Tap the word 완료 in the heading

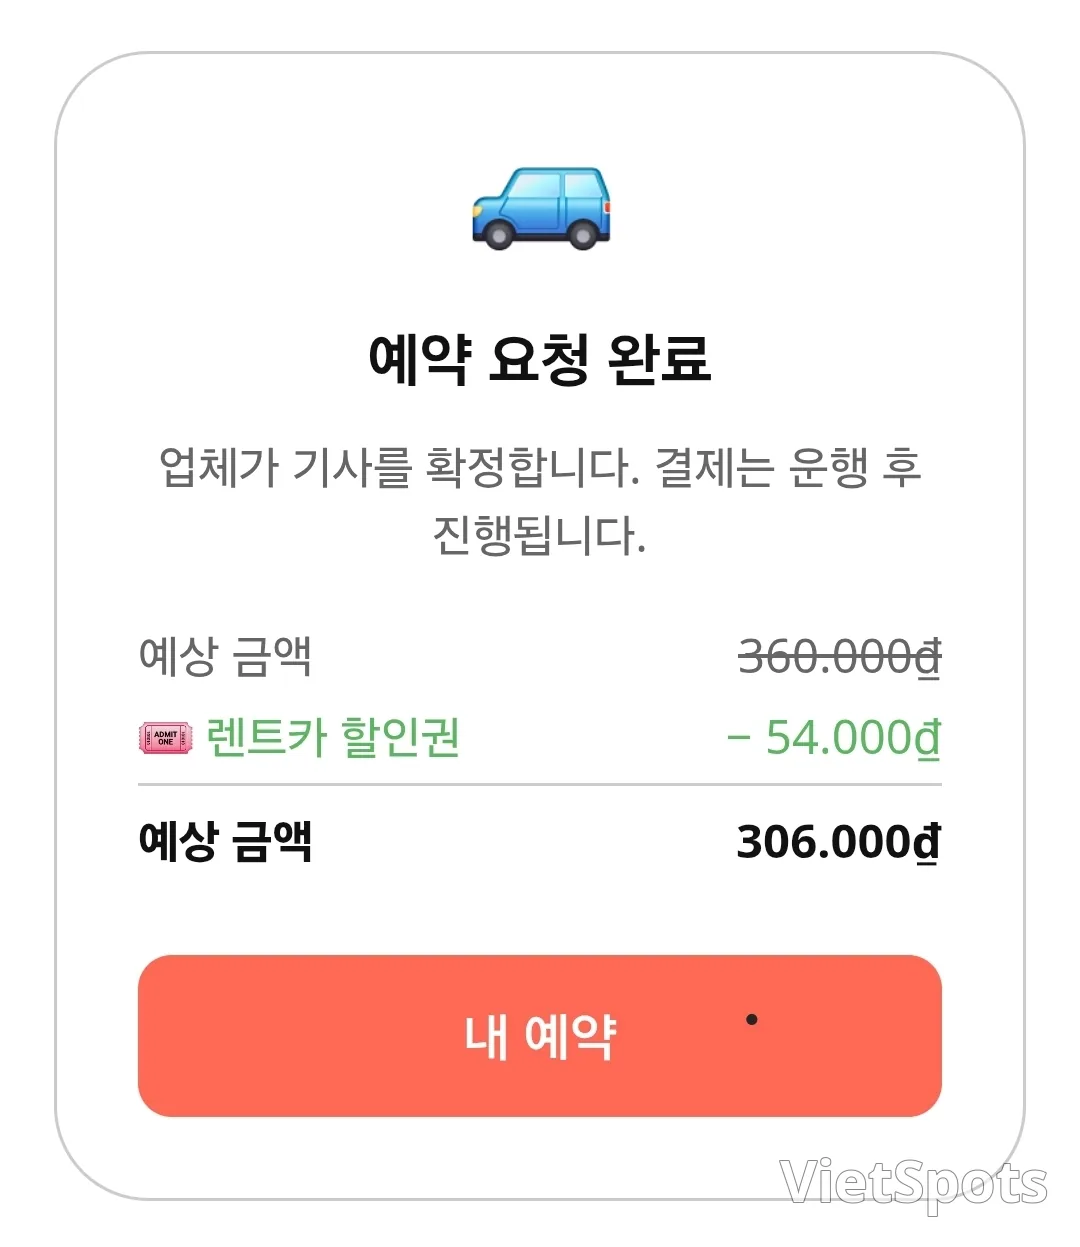660,359
